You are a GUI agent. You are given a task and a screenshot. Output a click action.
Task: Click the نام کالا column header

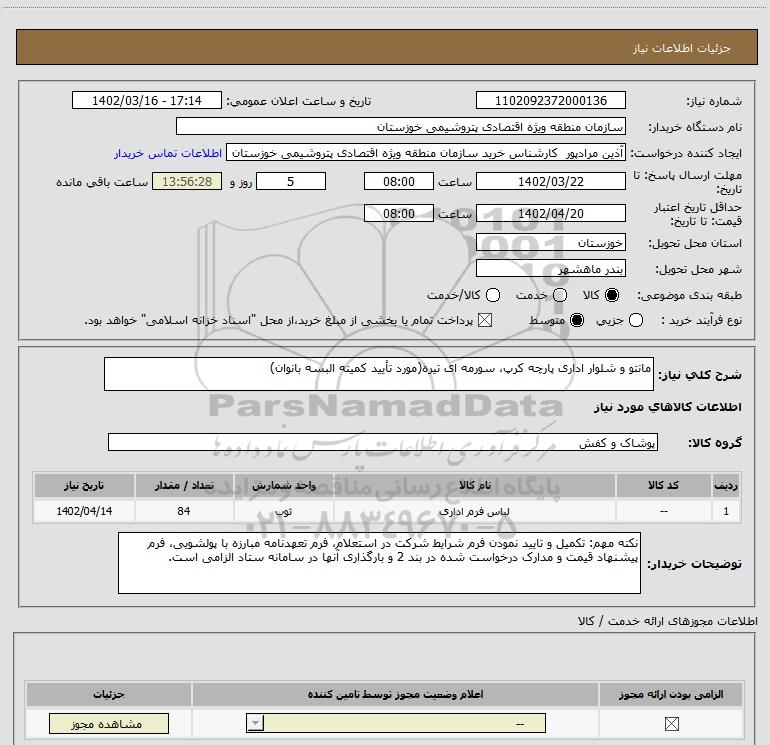(474, 486)
